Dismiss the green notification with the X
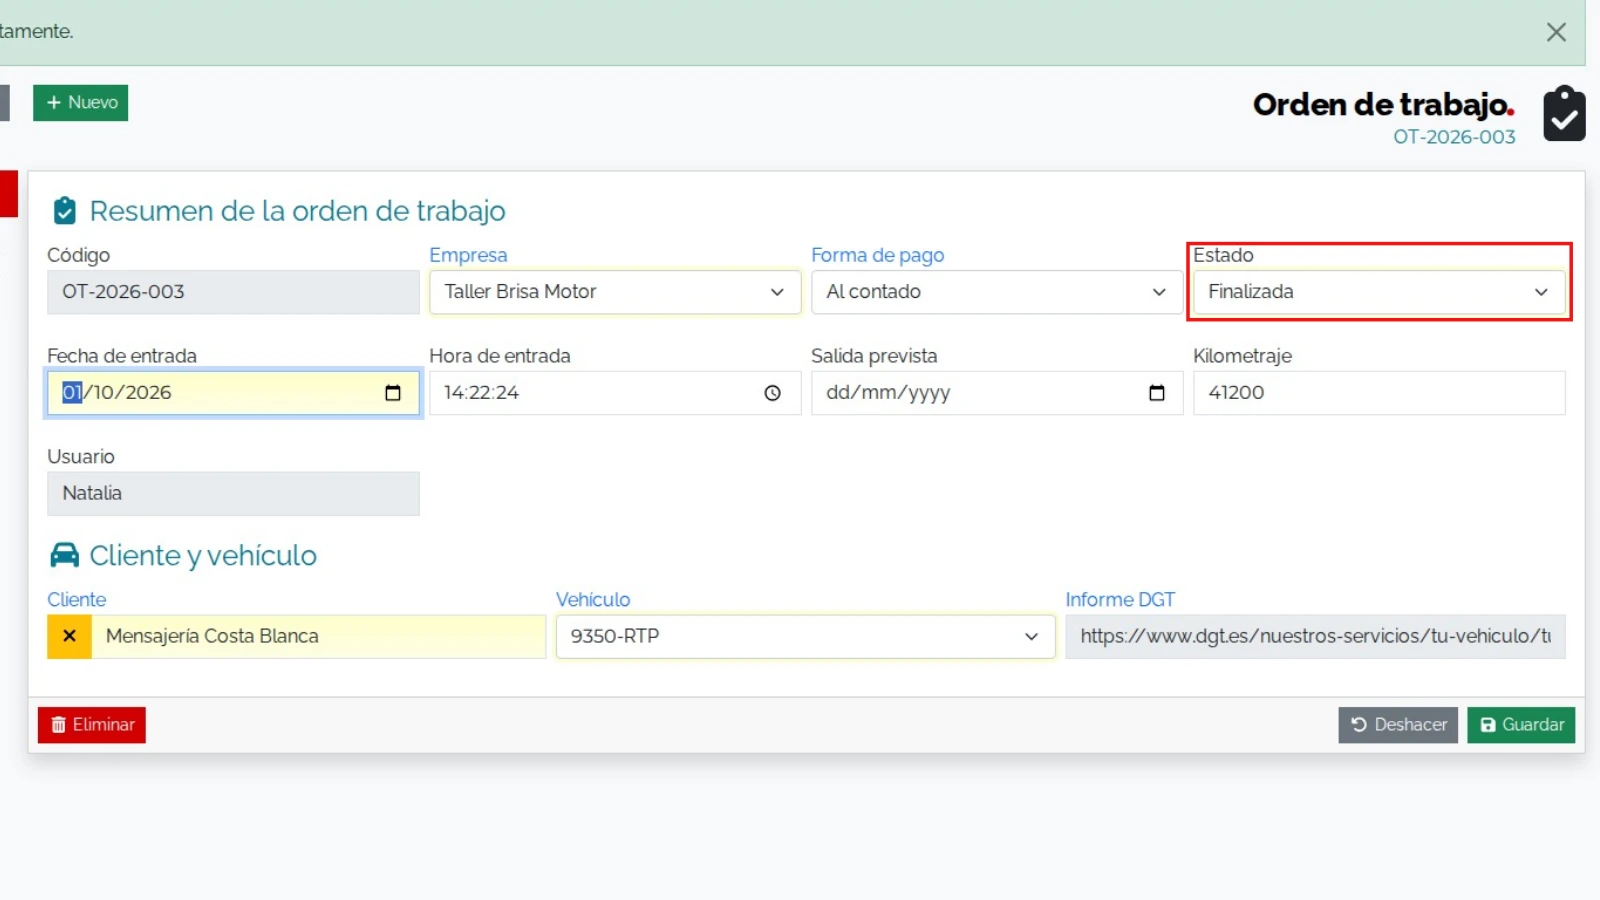This screenshot has height=900, width=1600. (x=1556, y=32)
